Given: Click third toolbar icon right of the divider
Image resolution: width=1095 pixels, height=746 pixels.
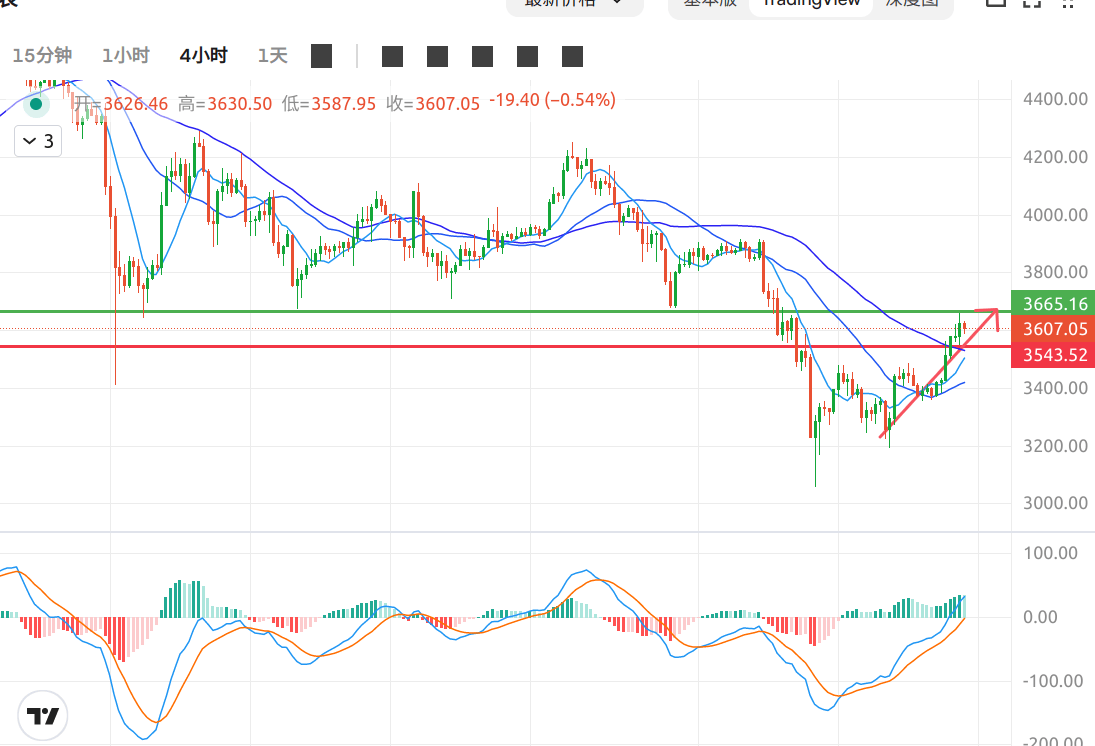Looking at the screenshot, I should [483, 56].
